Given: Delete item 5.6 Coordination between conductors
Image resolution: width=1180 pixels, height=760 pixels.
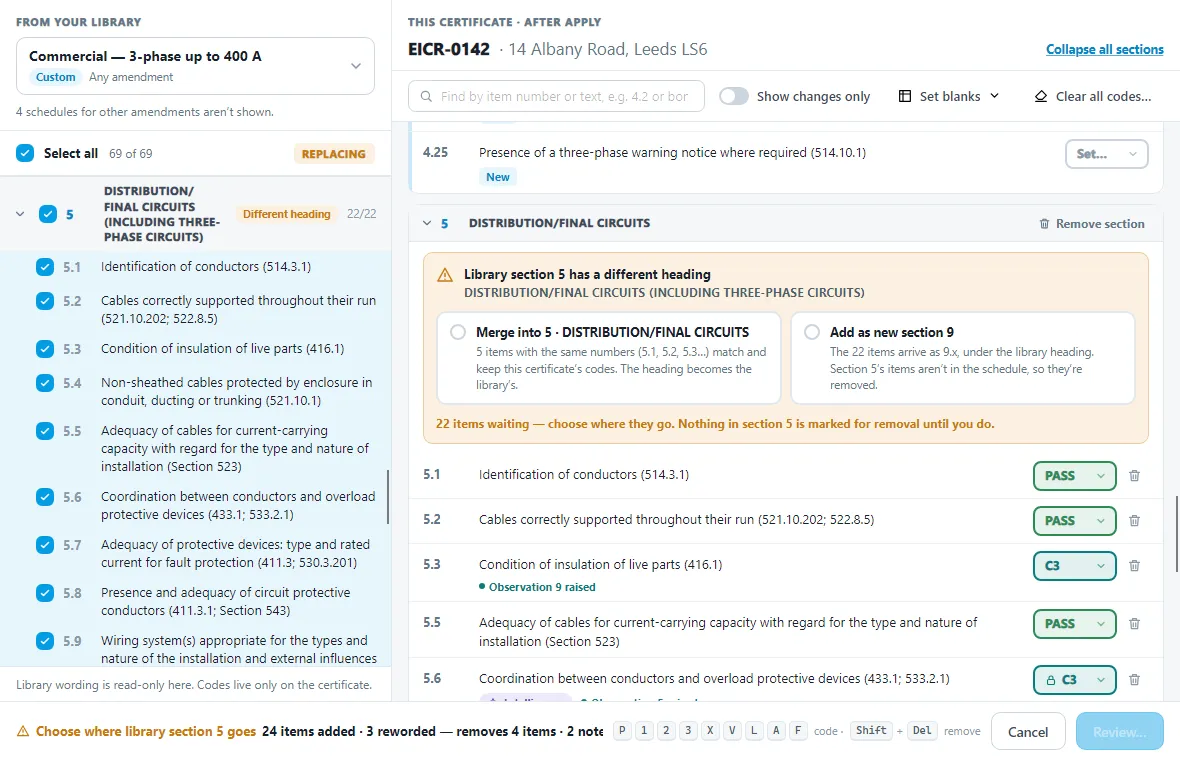Looking at the screenshot, I should [x=1134, y=679].
